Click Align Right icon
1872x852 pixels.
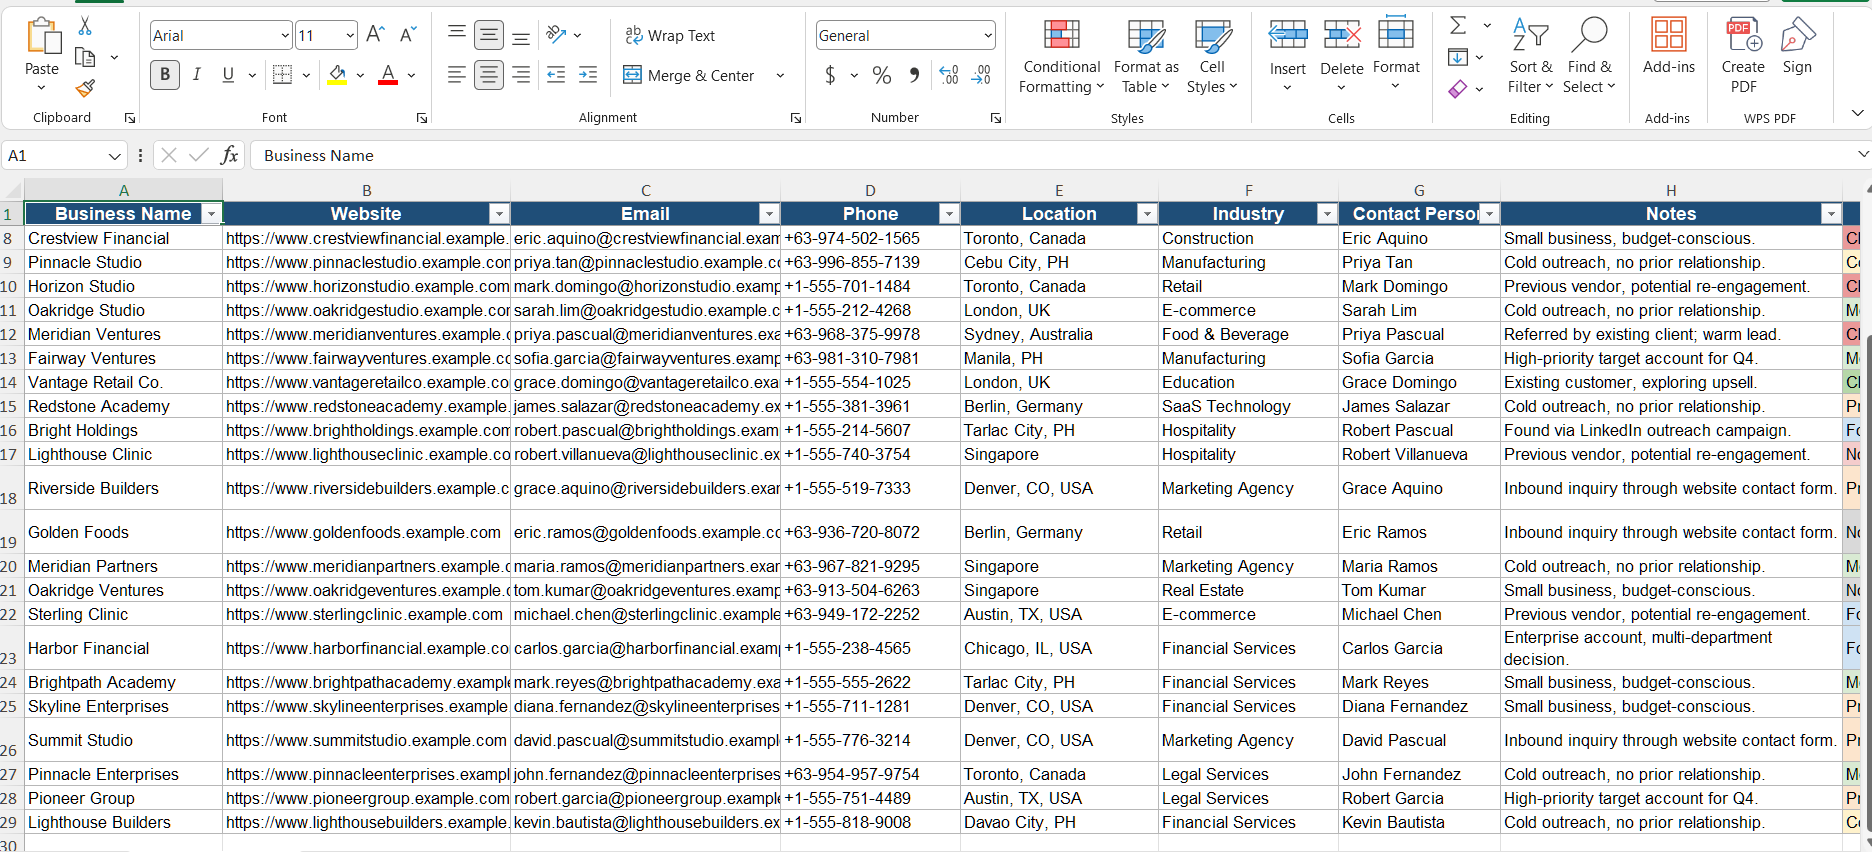point(521,75)
